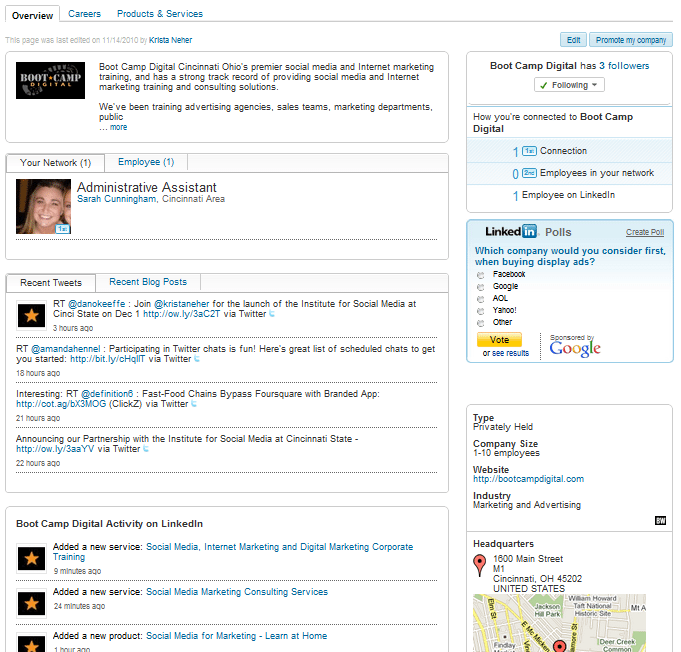The width and height of the screenshot is (681, 652).
Task: Open the Create Poll link
Action: 644,232
